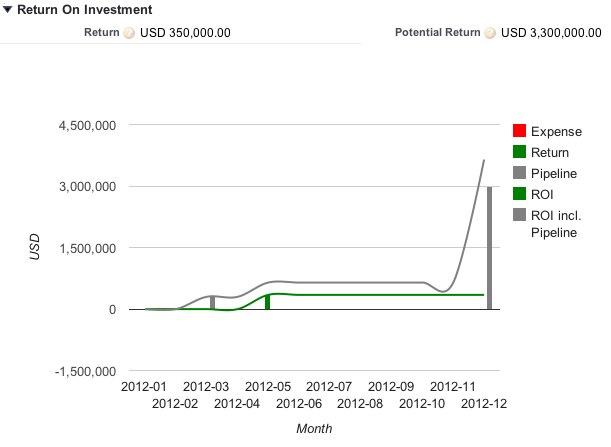Click gray swatch next to Pipeline legend entry
The width and height of the screenshot is (611, 447).
pos(519,174)
